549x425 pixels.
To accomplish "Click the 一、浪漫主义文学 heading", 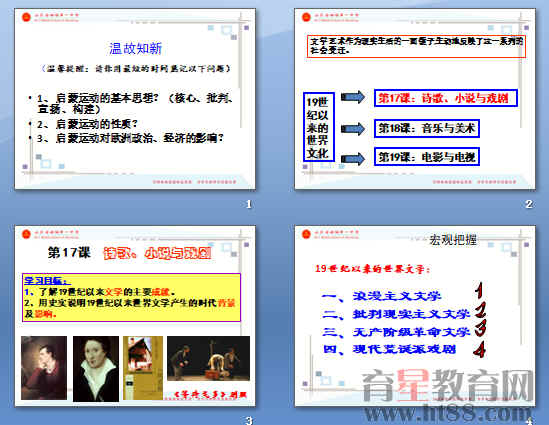I will click(381, 296).
